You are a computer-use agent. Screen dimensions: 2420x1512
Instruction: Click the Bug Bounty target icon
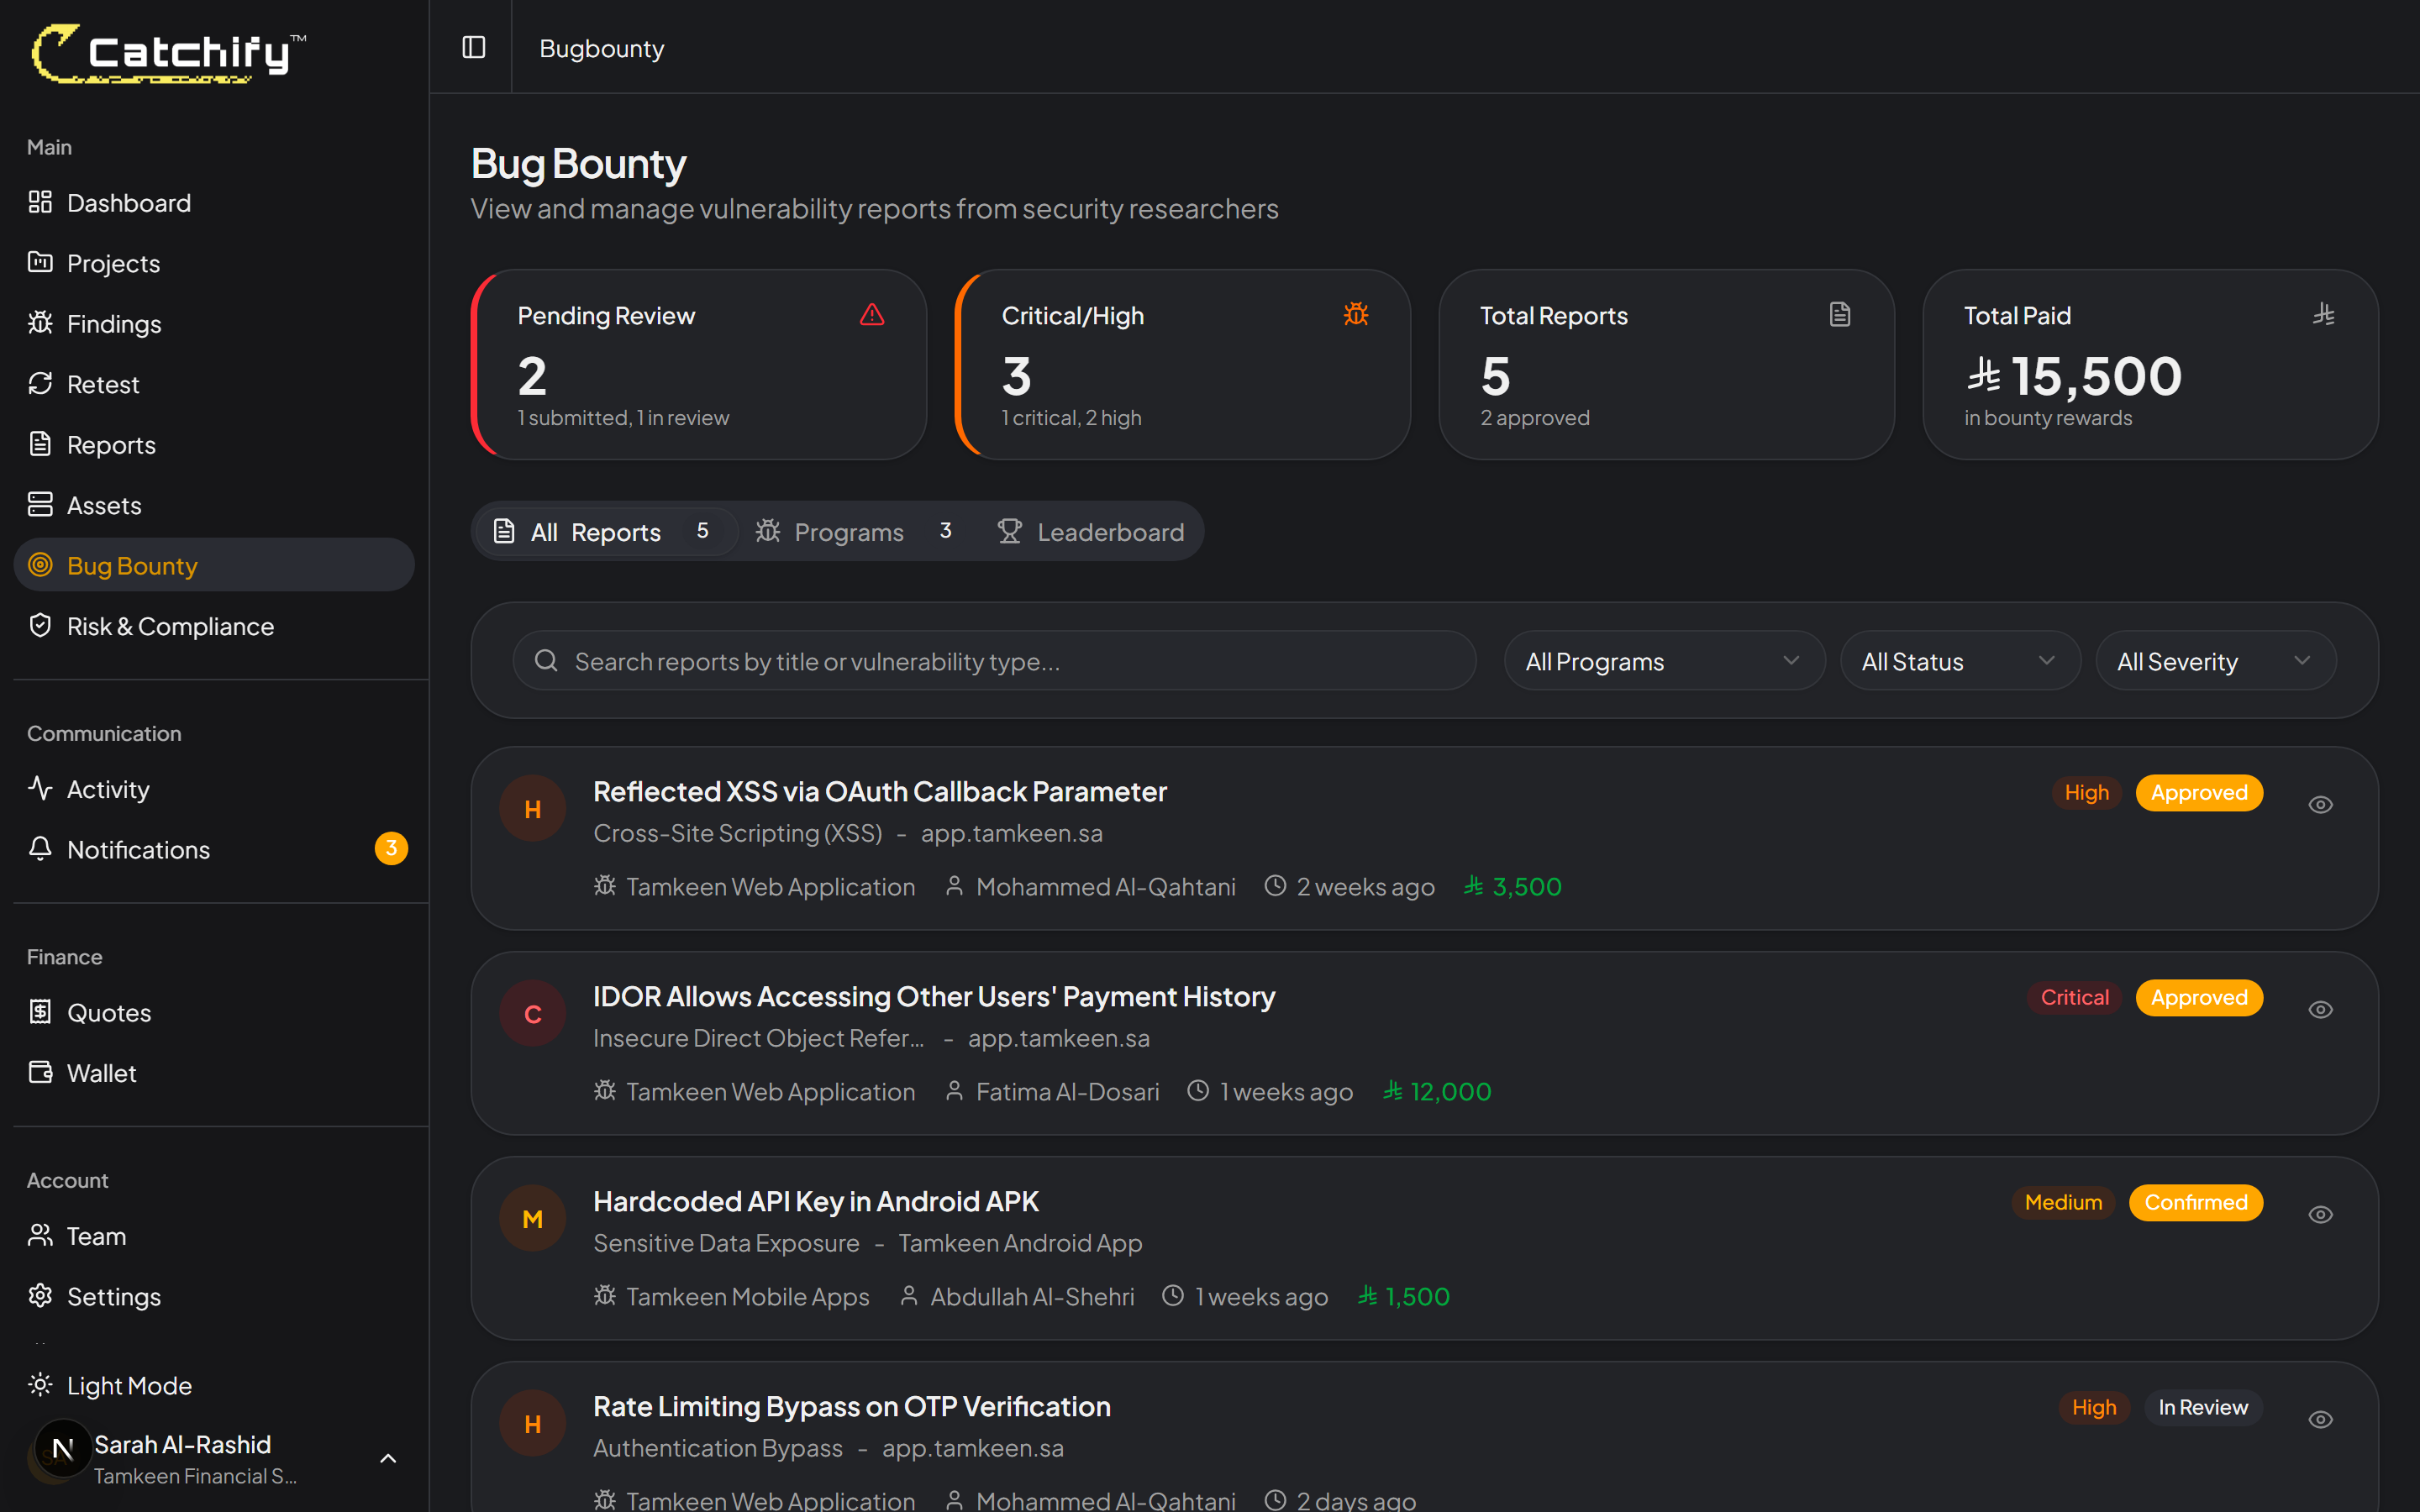[40, 565]
